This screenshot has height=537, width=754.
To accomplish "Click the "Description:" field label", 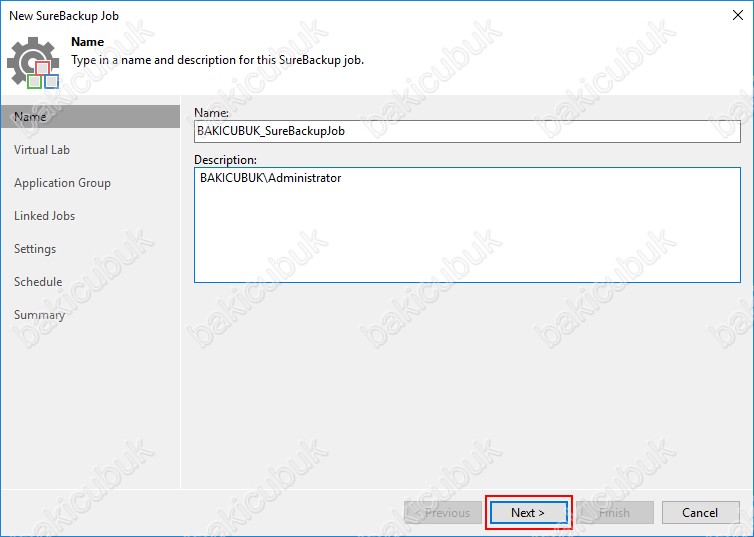I will [226, 160].
